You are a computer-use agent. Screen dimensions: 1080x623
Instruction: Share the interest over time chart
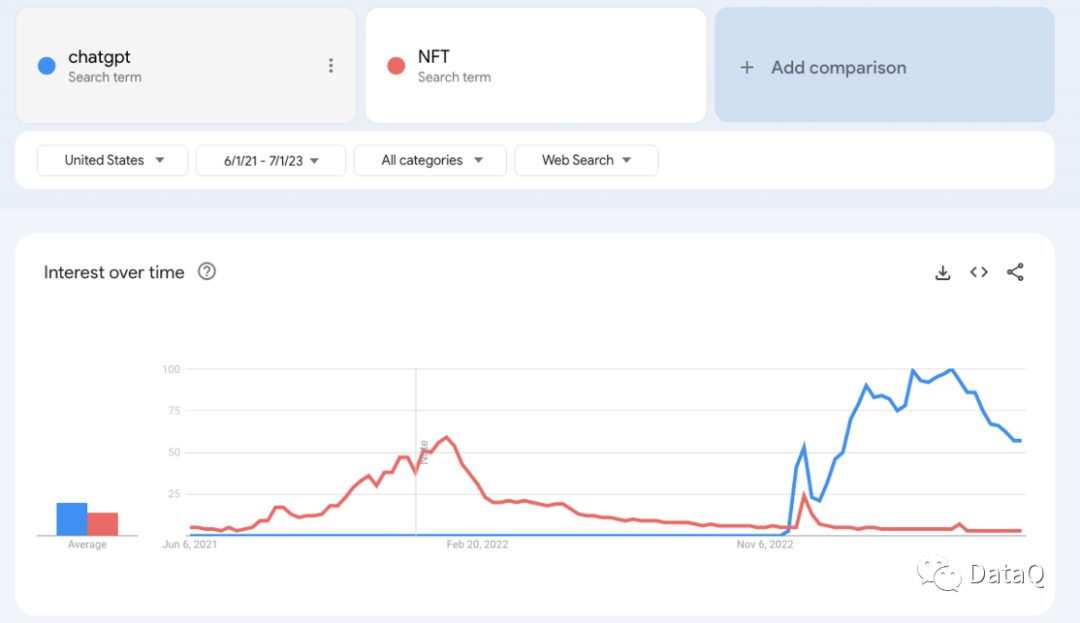(x=1015, y=272)
